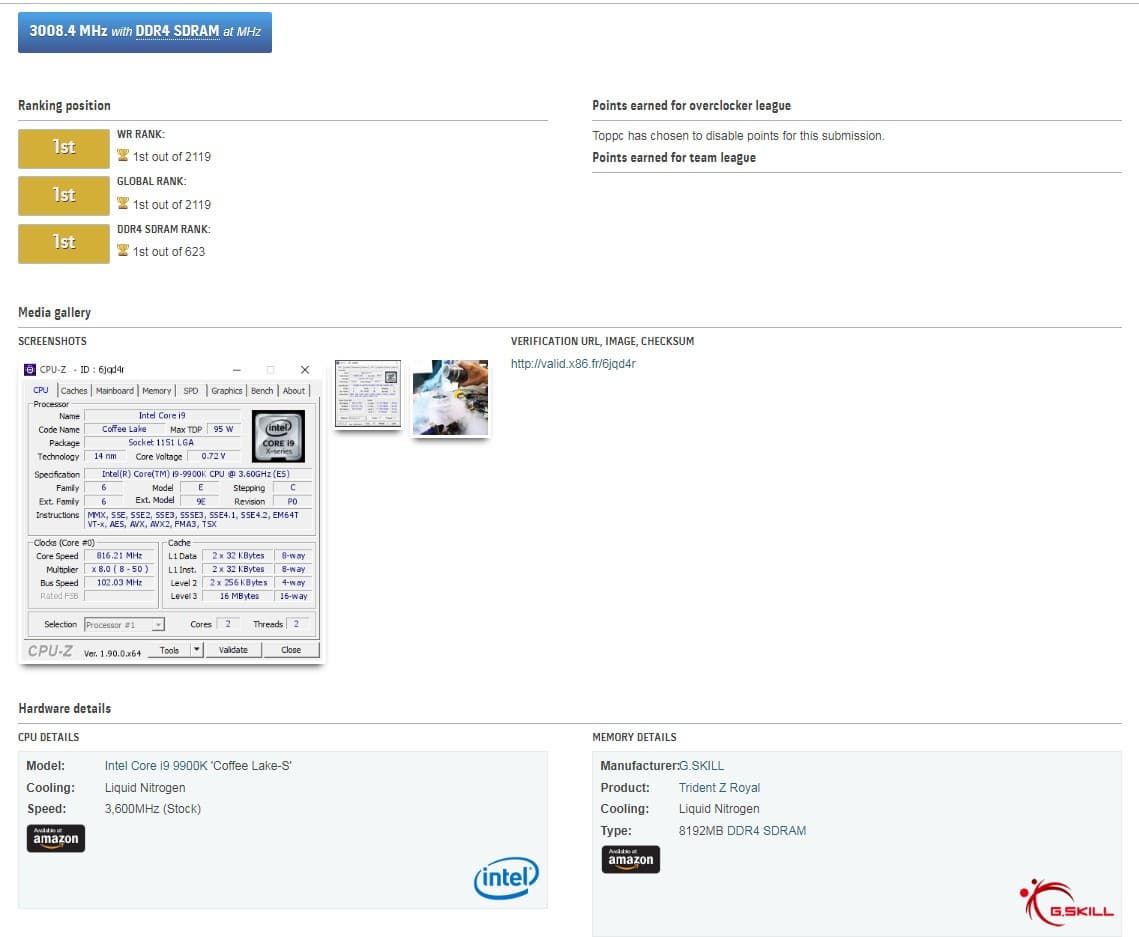Switch to the CPU tab in CPU-Z
This screenshot has height=937, width=1139.
coord(41,391)
